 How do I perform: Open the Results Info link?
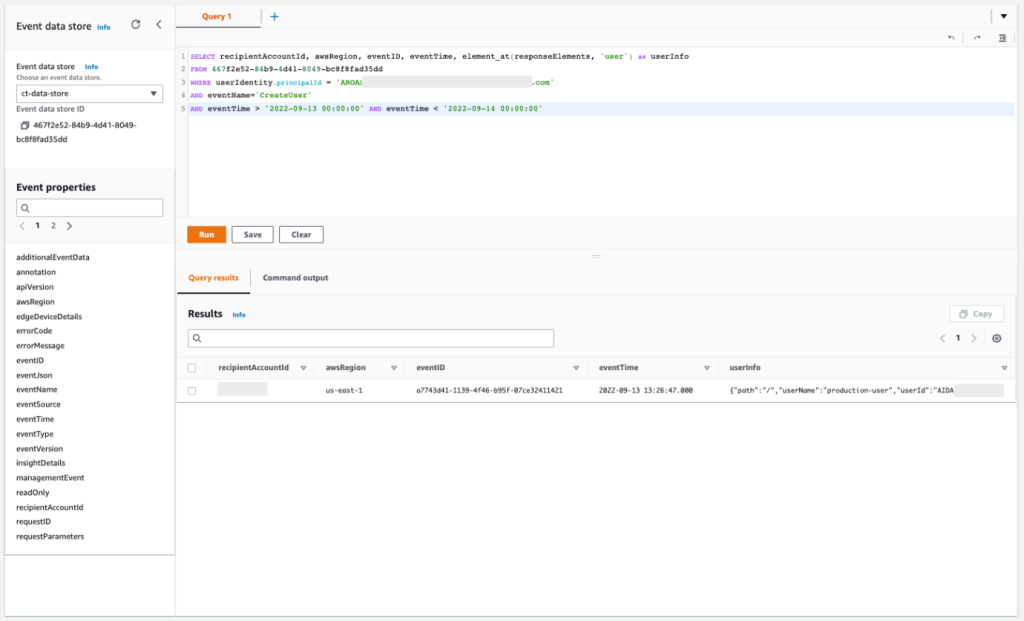pyautogui.click(x=239, y=313)
